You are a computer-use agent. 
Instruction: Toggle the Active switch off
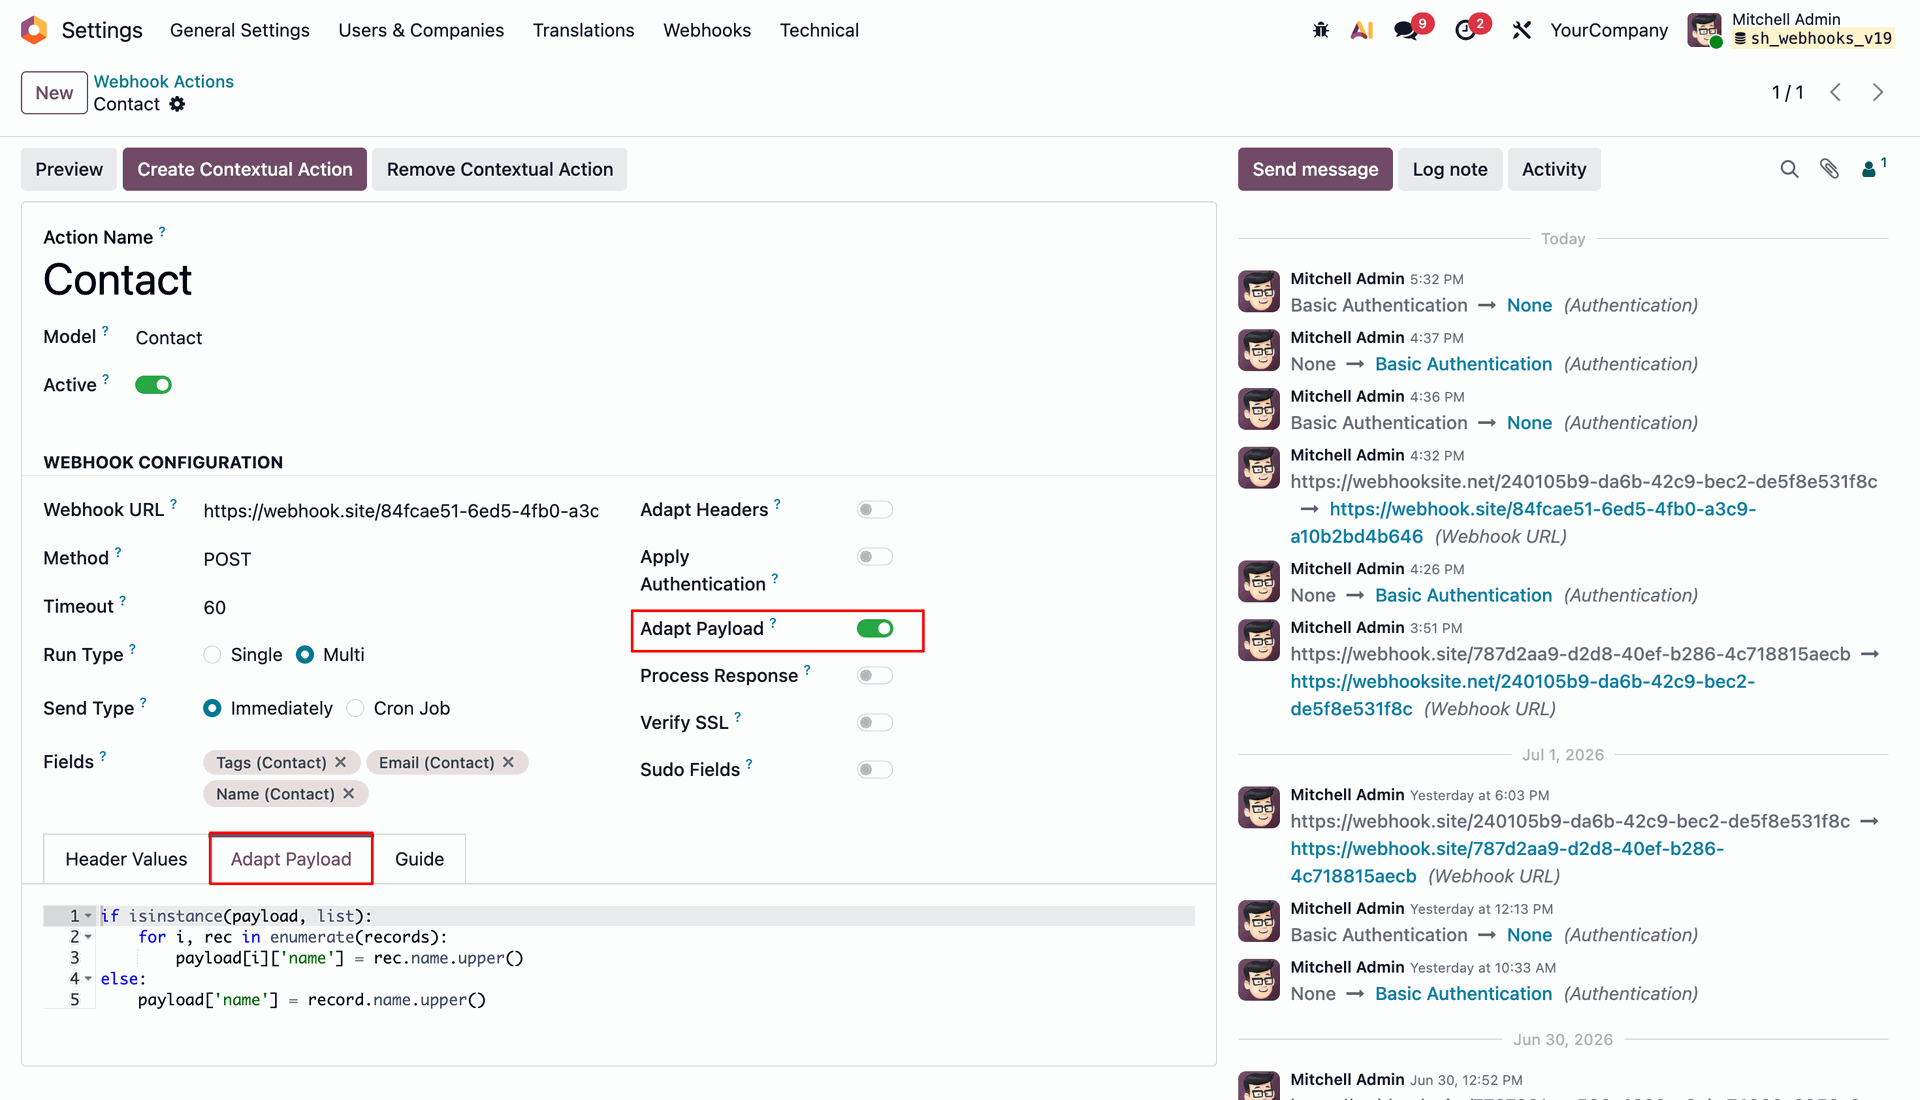pyautogui.click(x=153, y=385)
